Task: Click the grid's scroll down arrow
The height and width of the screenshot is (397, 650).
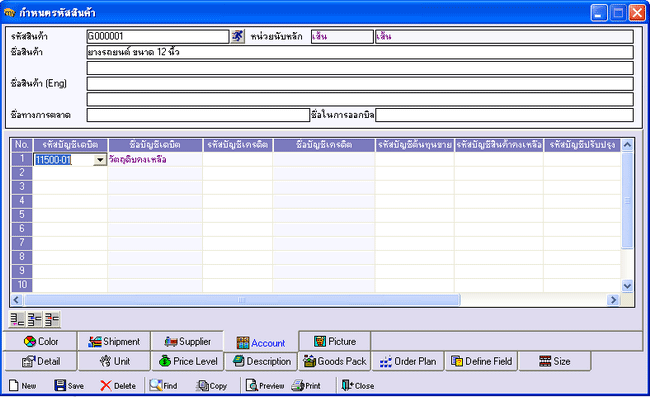Action: tap(627, 286)
